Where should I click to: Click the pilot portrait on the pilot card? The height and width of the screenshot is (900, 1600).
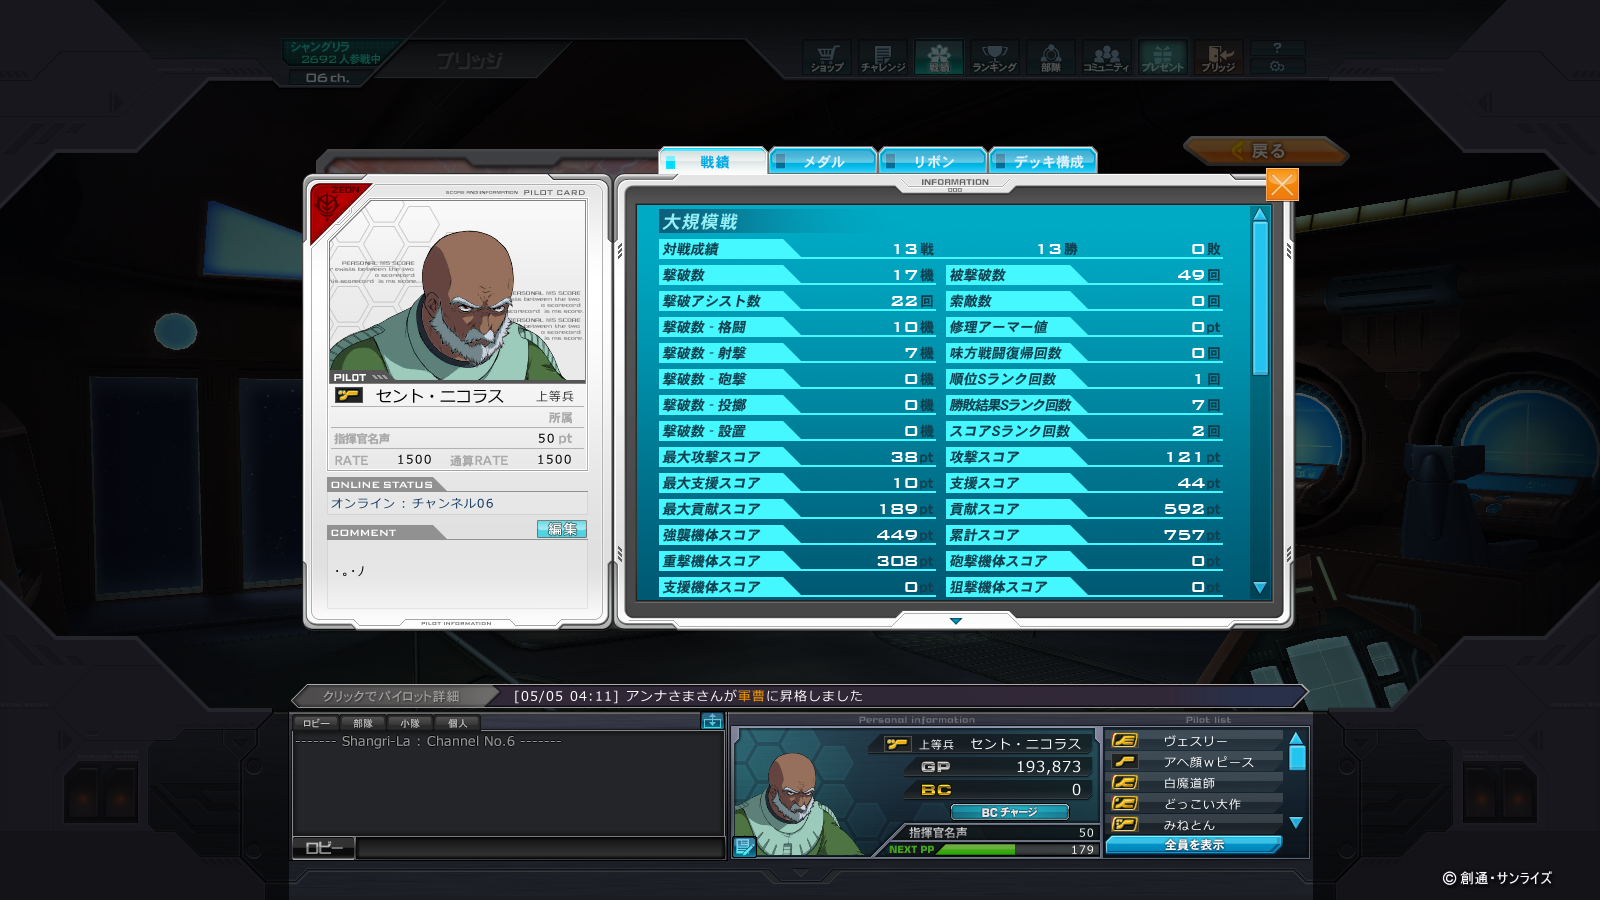tap(457, 290)
